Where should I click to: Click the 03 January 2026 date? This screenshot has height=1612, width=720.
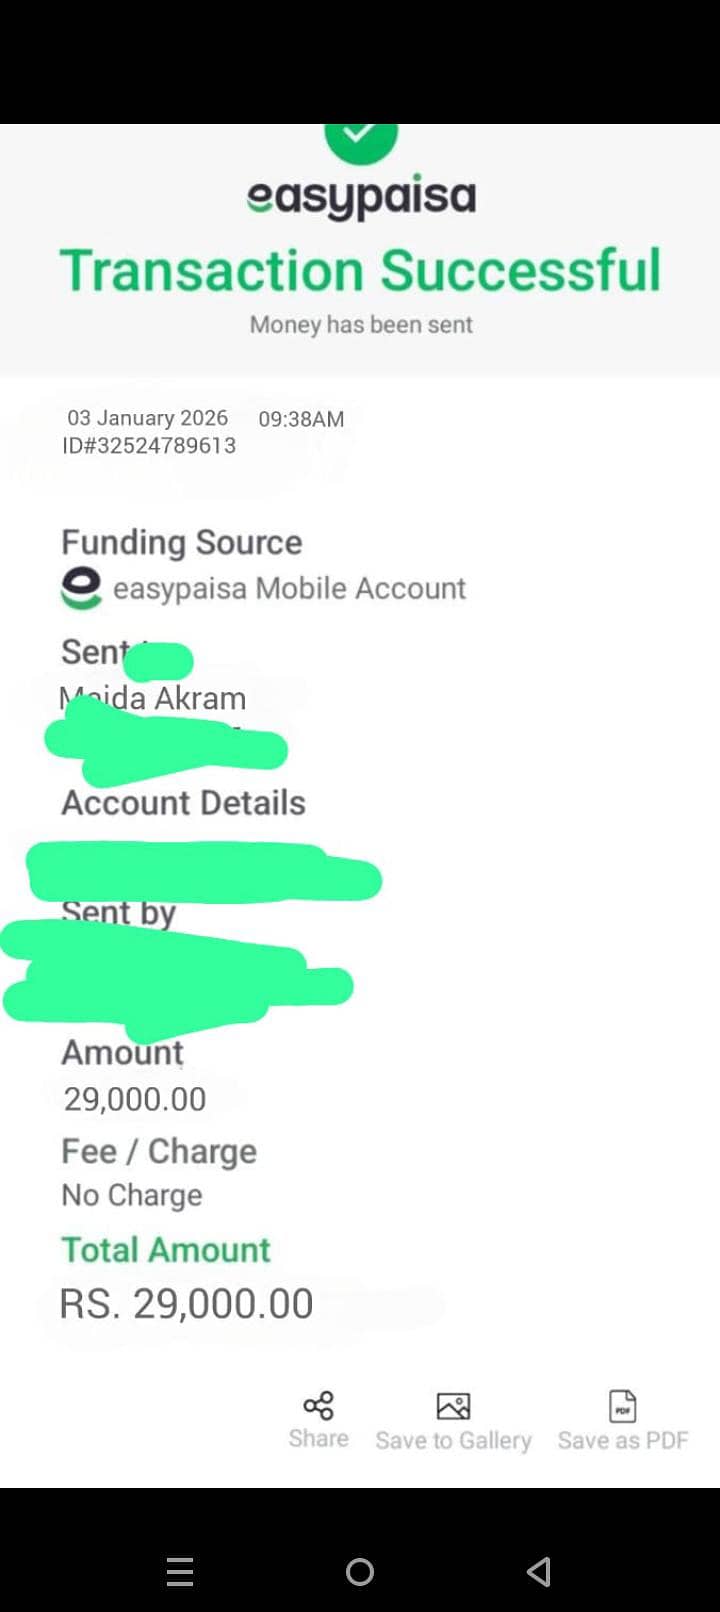(147, 418)
